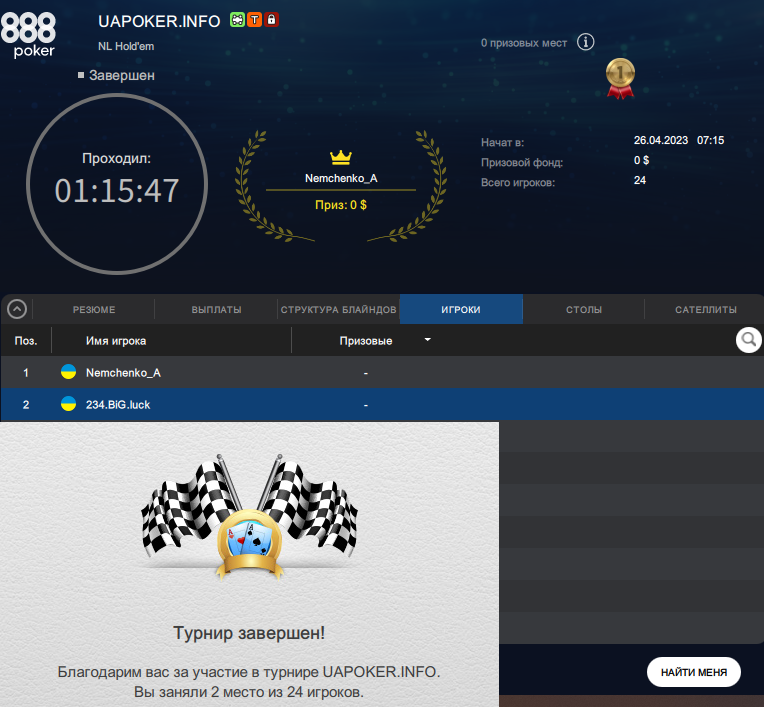The image size is (764, 707).
Task: Click the Приз: 0 $ text
Action: (x=341, y=205)
